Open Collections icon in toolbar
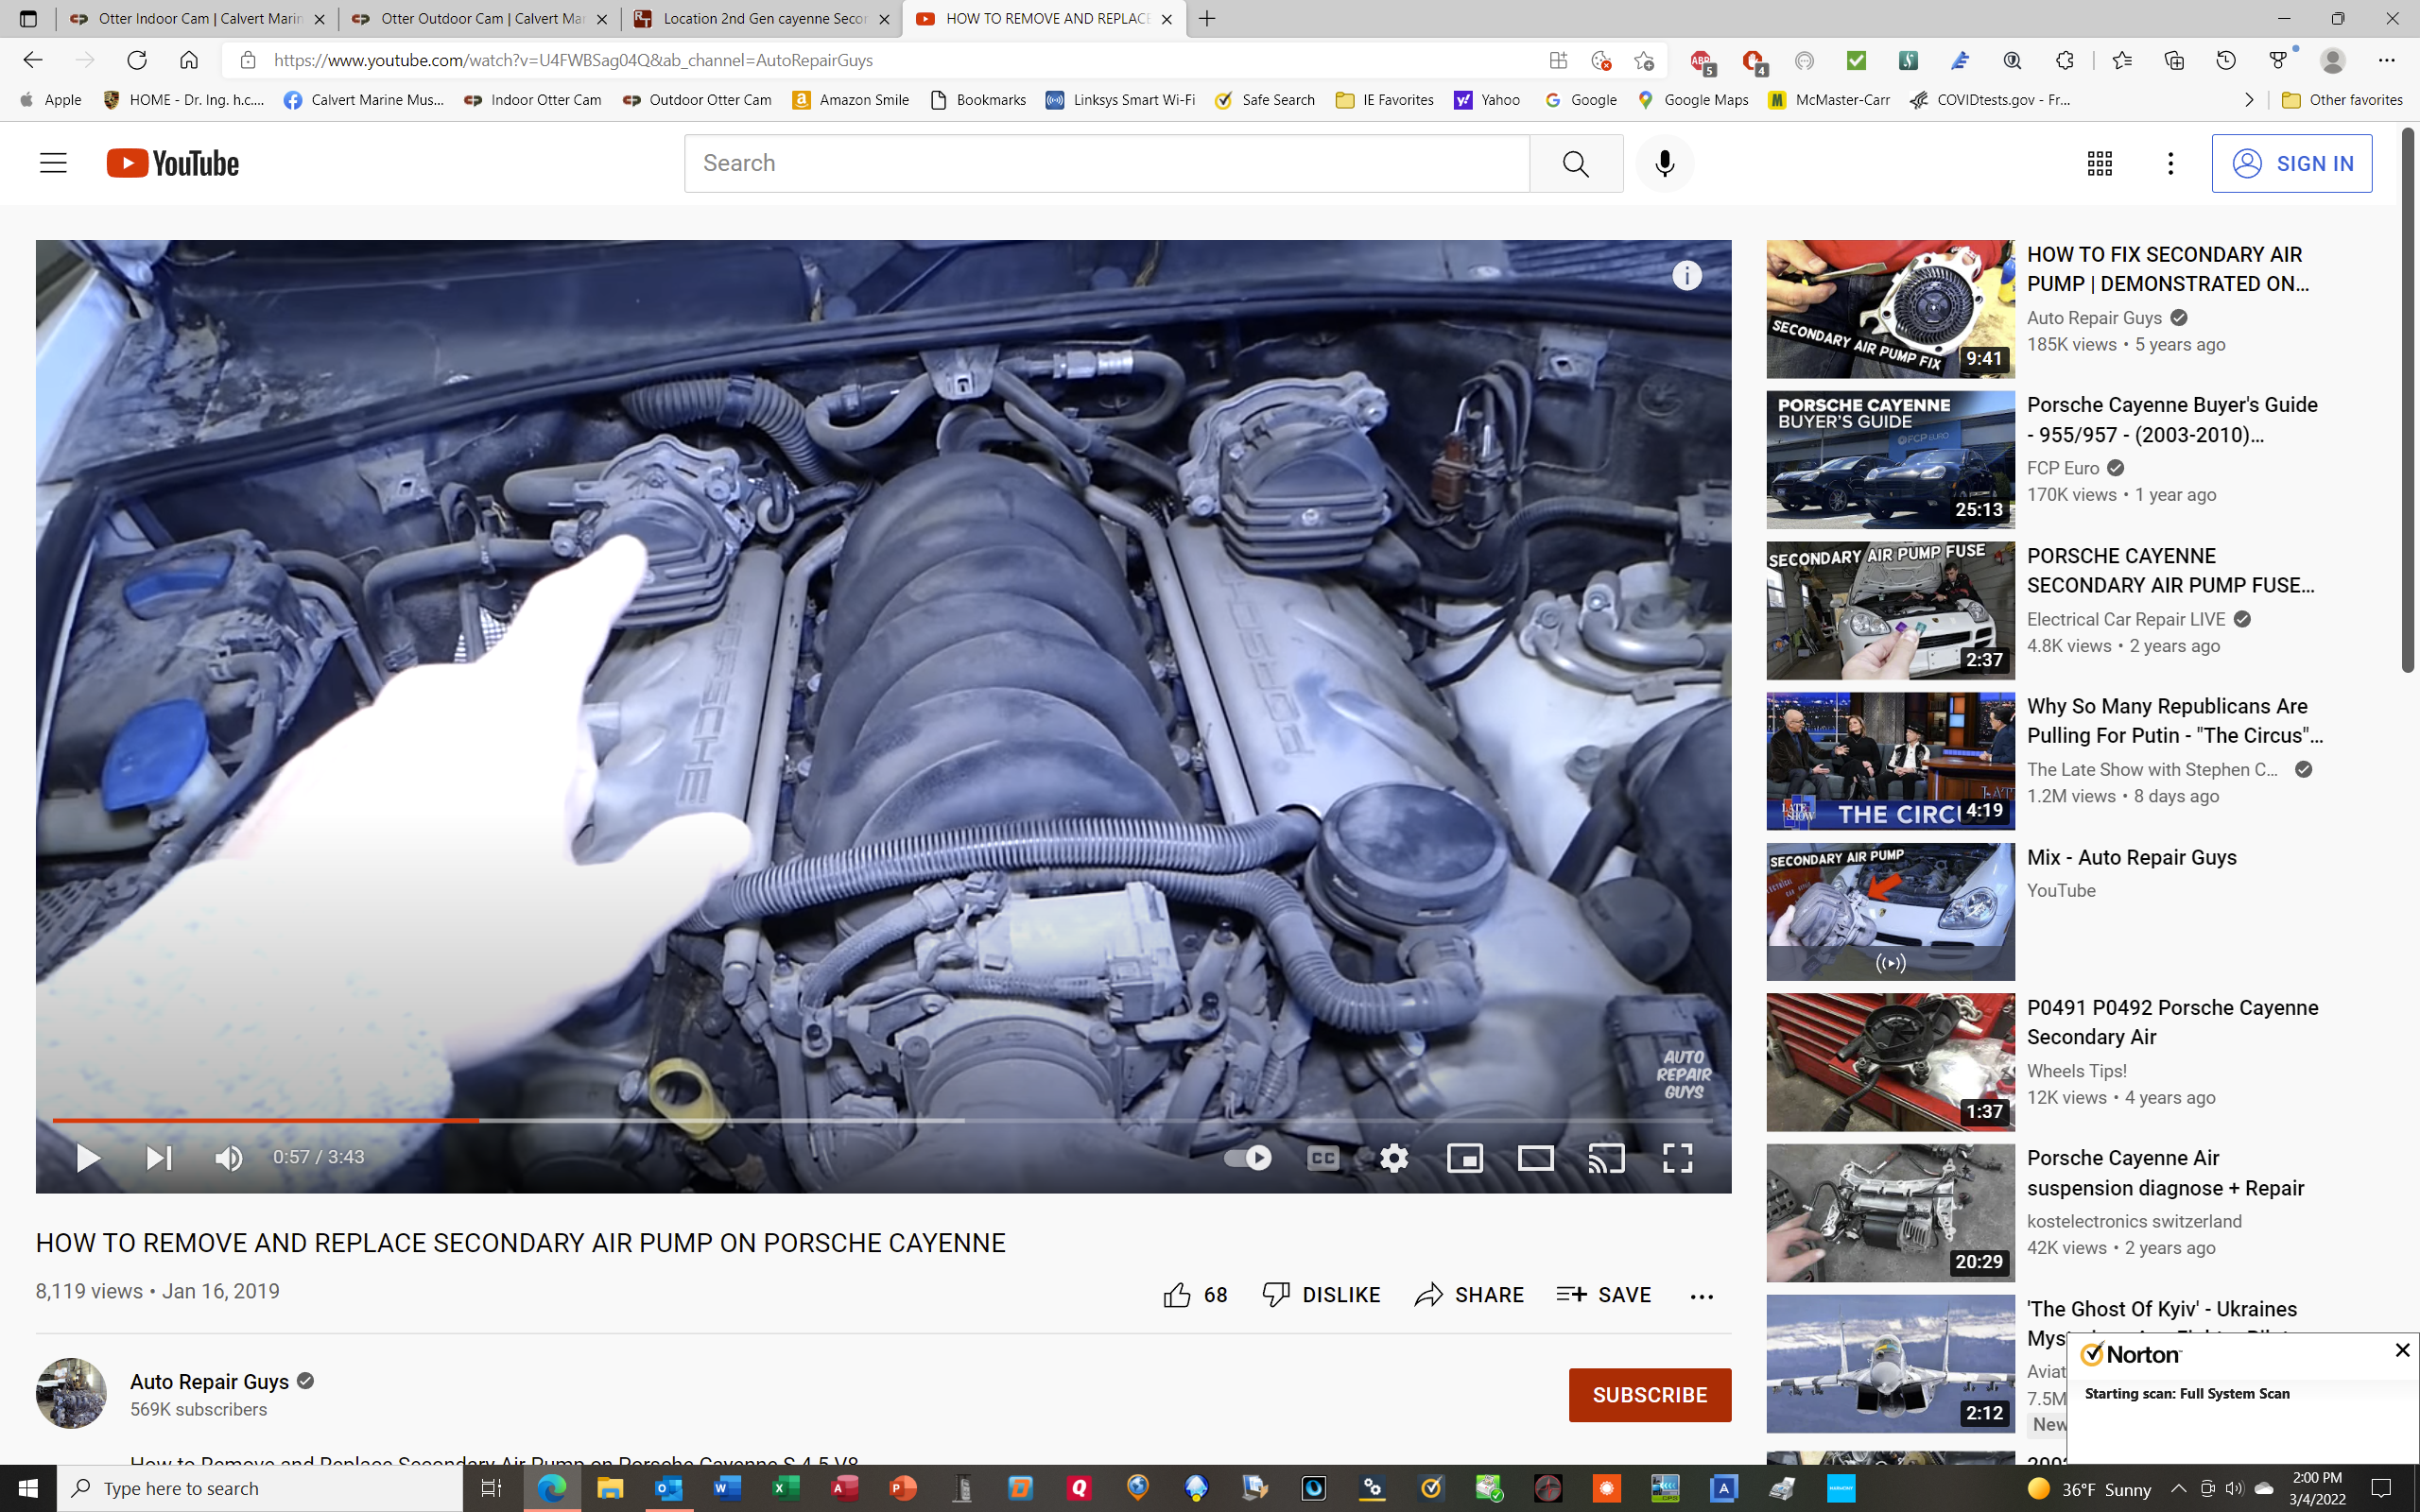 pyautogui.click(x=2173, y=60)
